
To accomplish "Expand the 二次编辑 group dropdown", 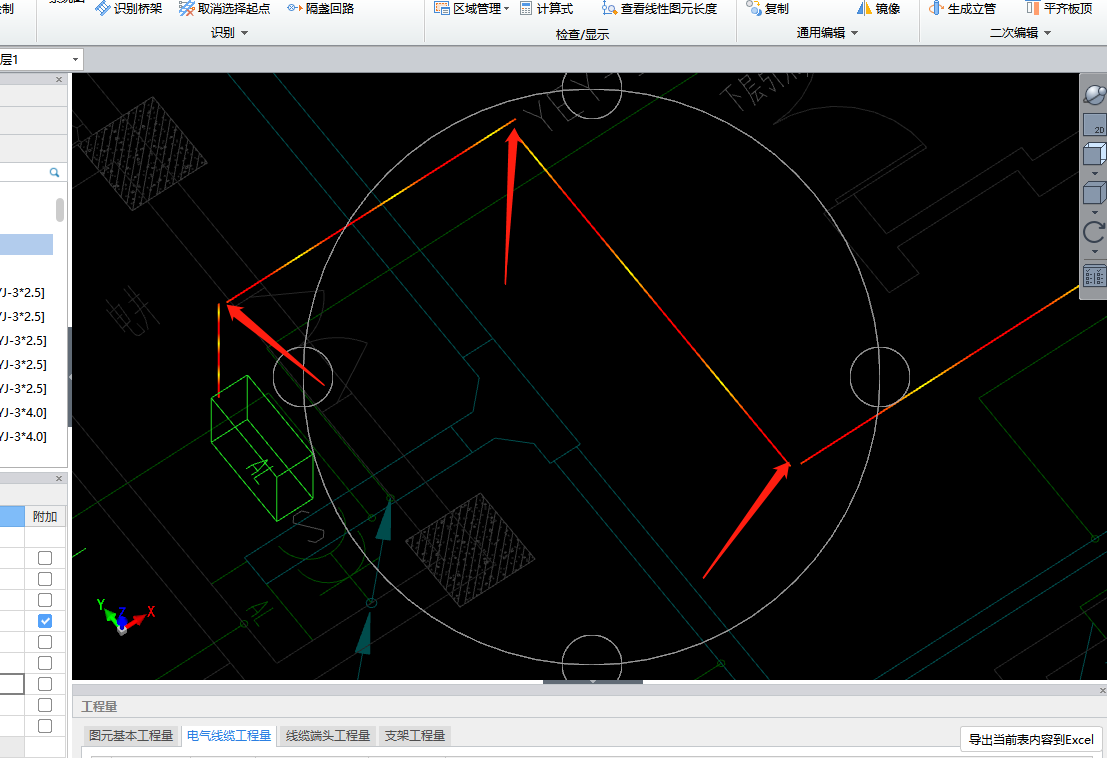I will tap(1047, 33).
